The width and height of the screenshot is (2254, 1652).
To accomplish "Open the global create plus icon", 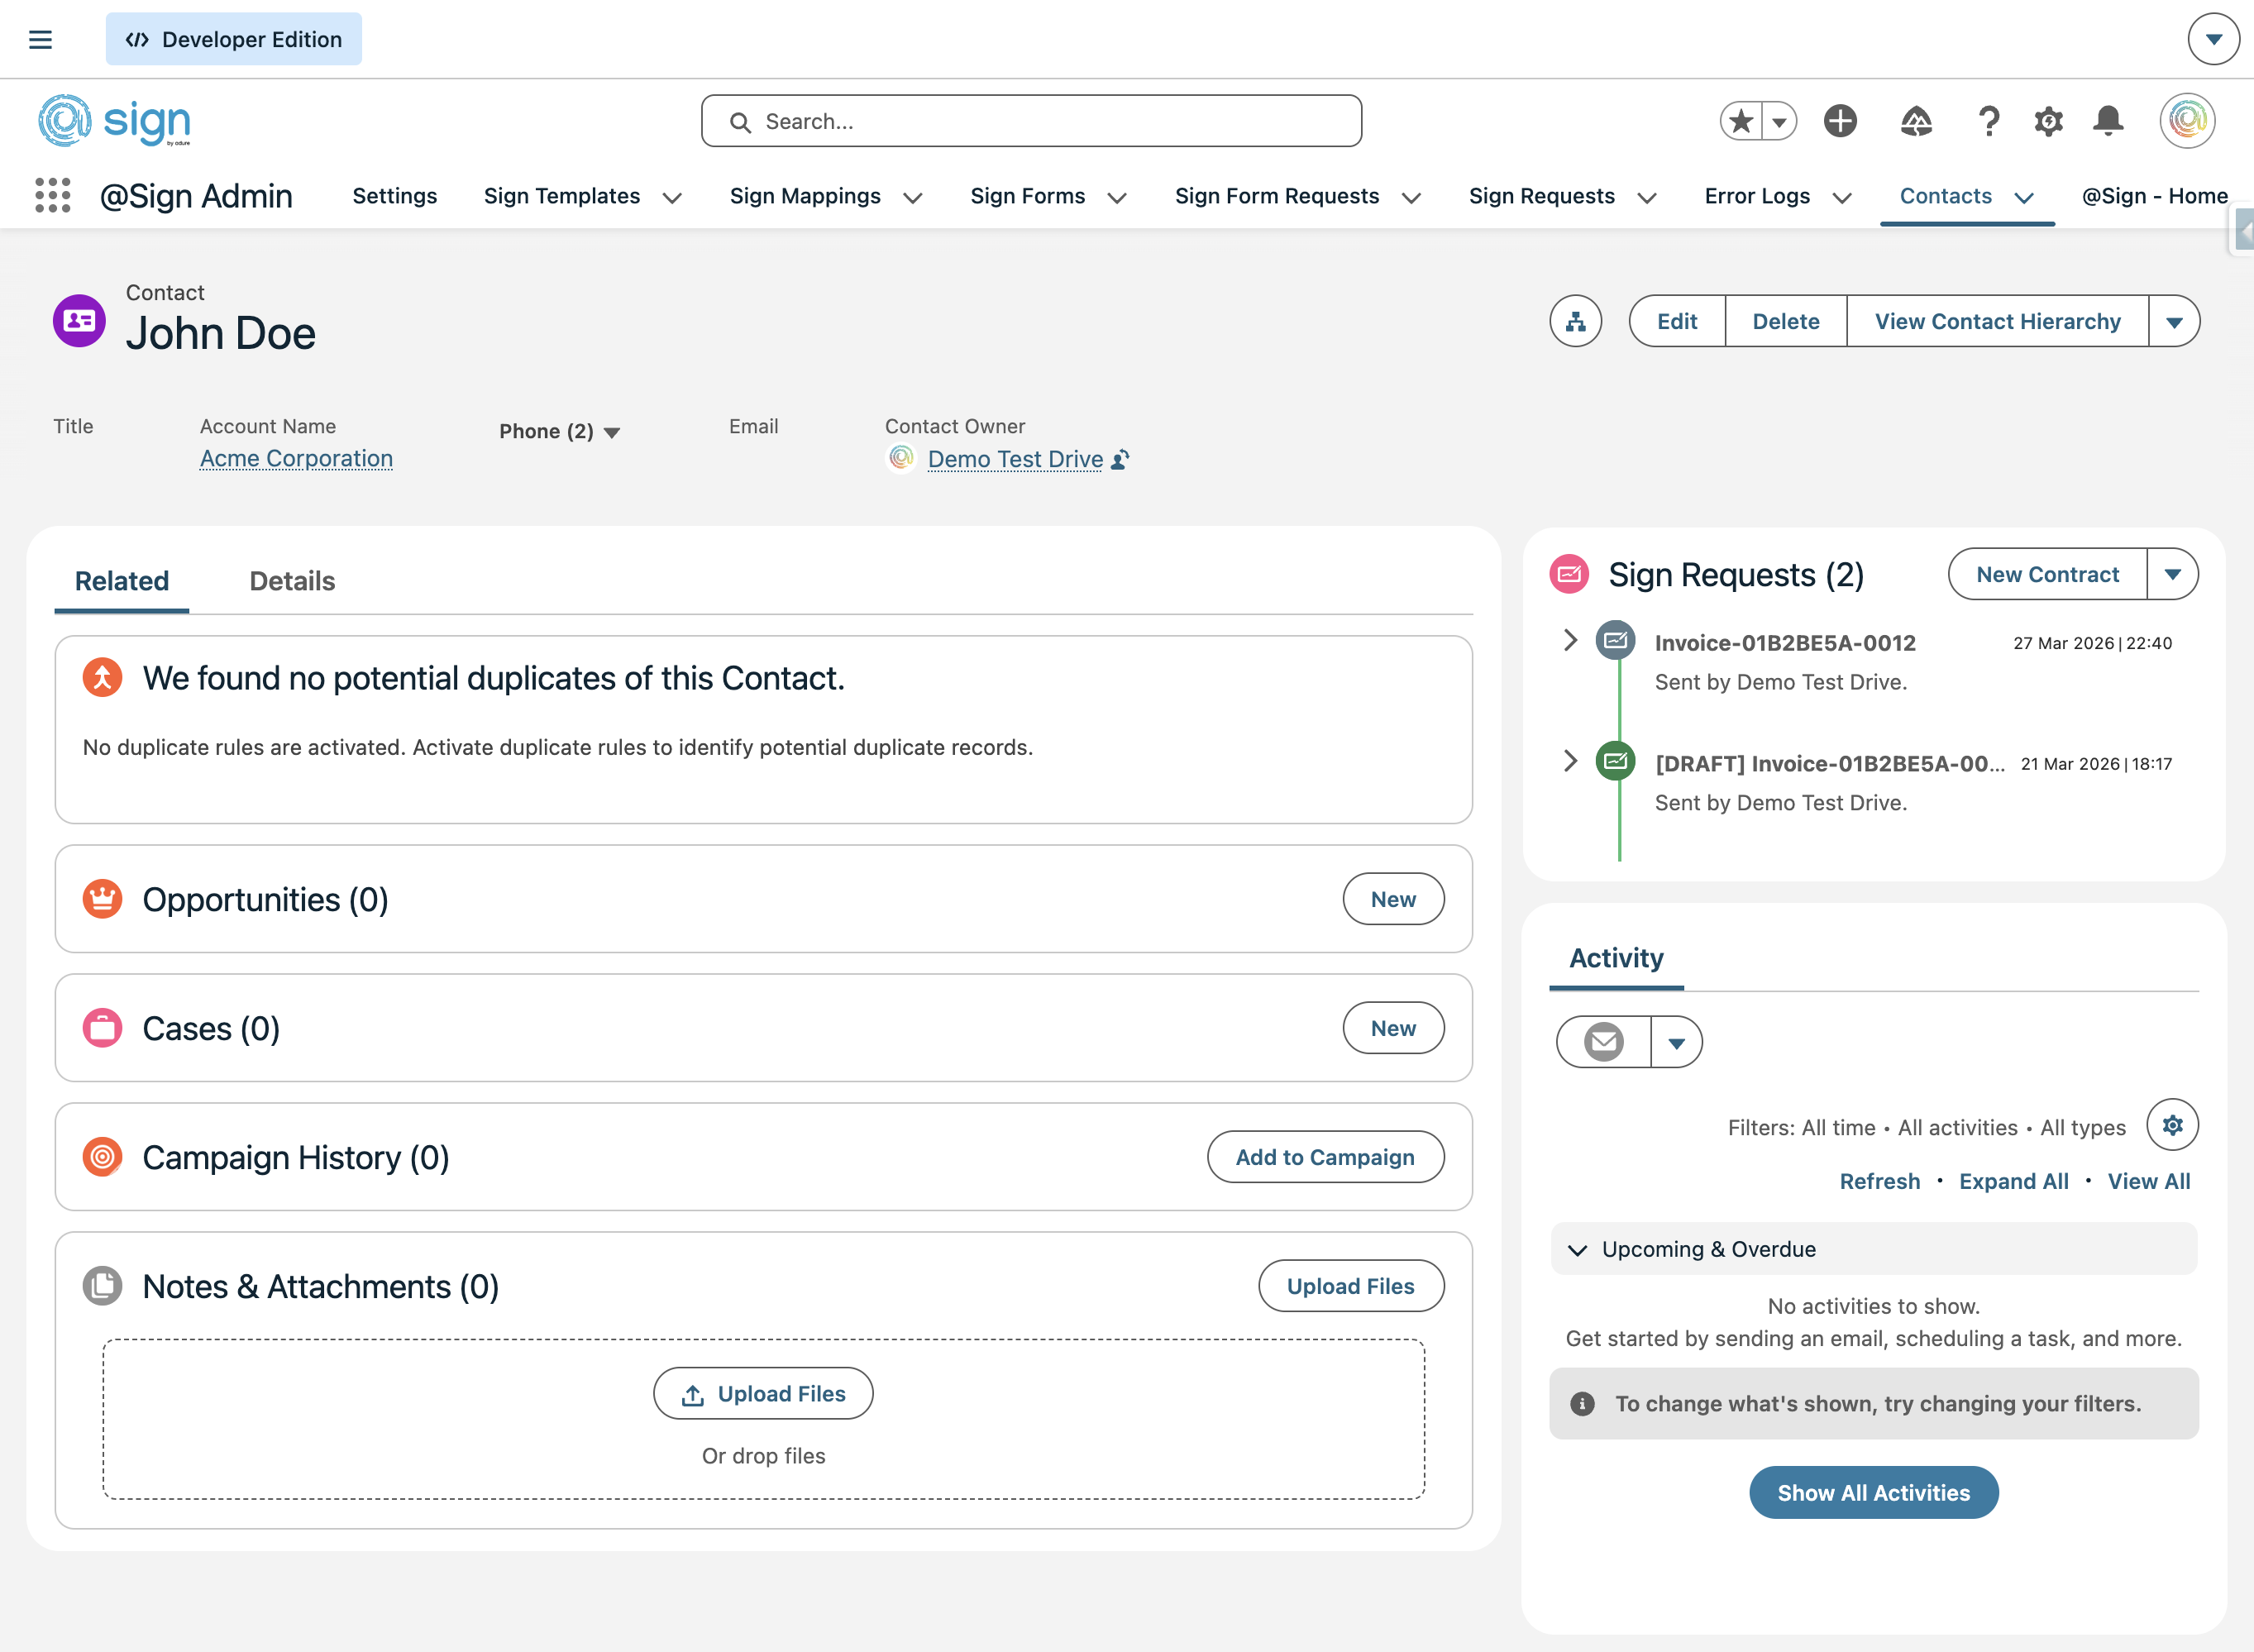I will coord(1840,121).
